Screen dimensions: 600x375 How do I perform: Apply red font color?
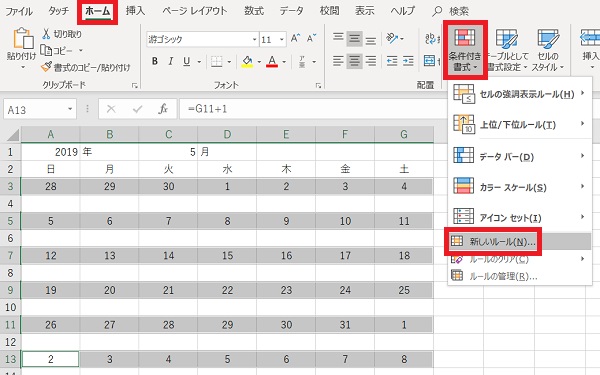[x=272, y=61]
